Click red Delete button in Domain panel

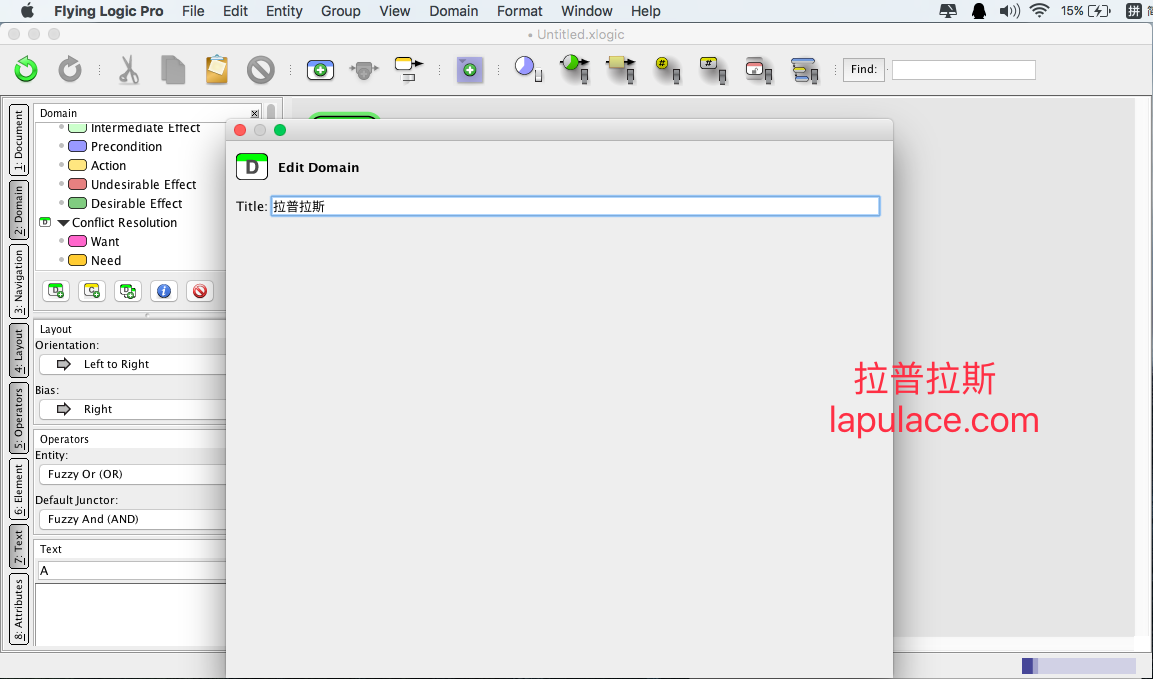click(x=199, y=291)
